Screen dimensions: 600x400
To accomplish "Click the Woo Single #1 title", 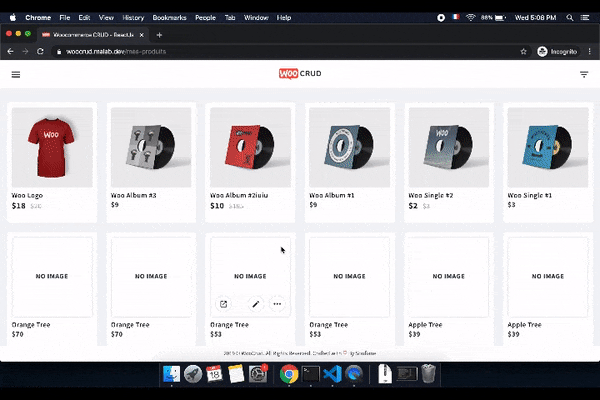I will pos(530,195).
